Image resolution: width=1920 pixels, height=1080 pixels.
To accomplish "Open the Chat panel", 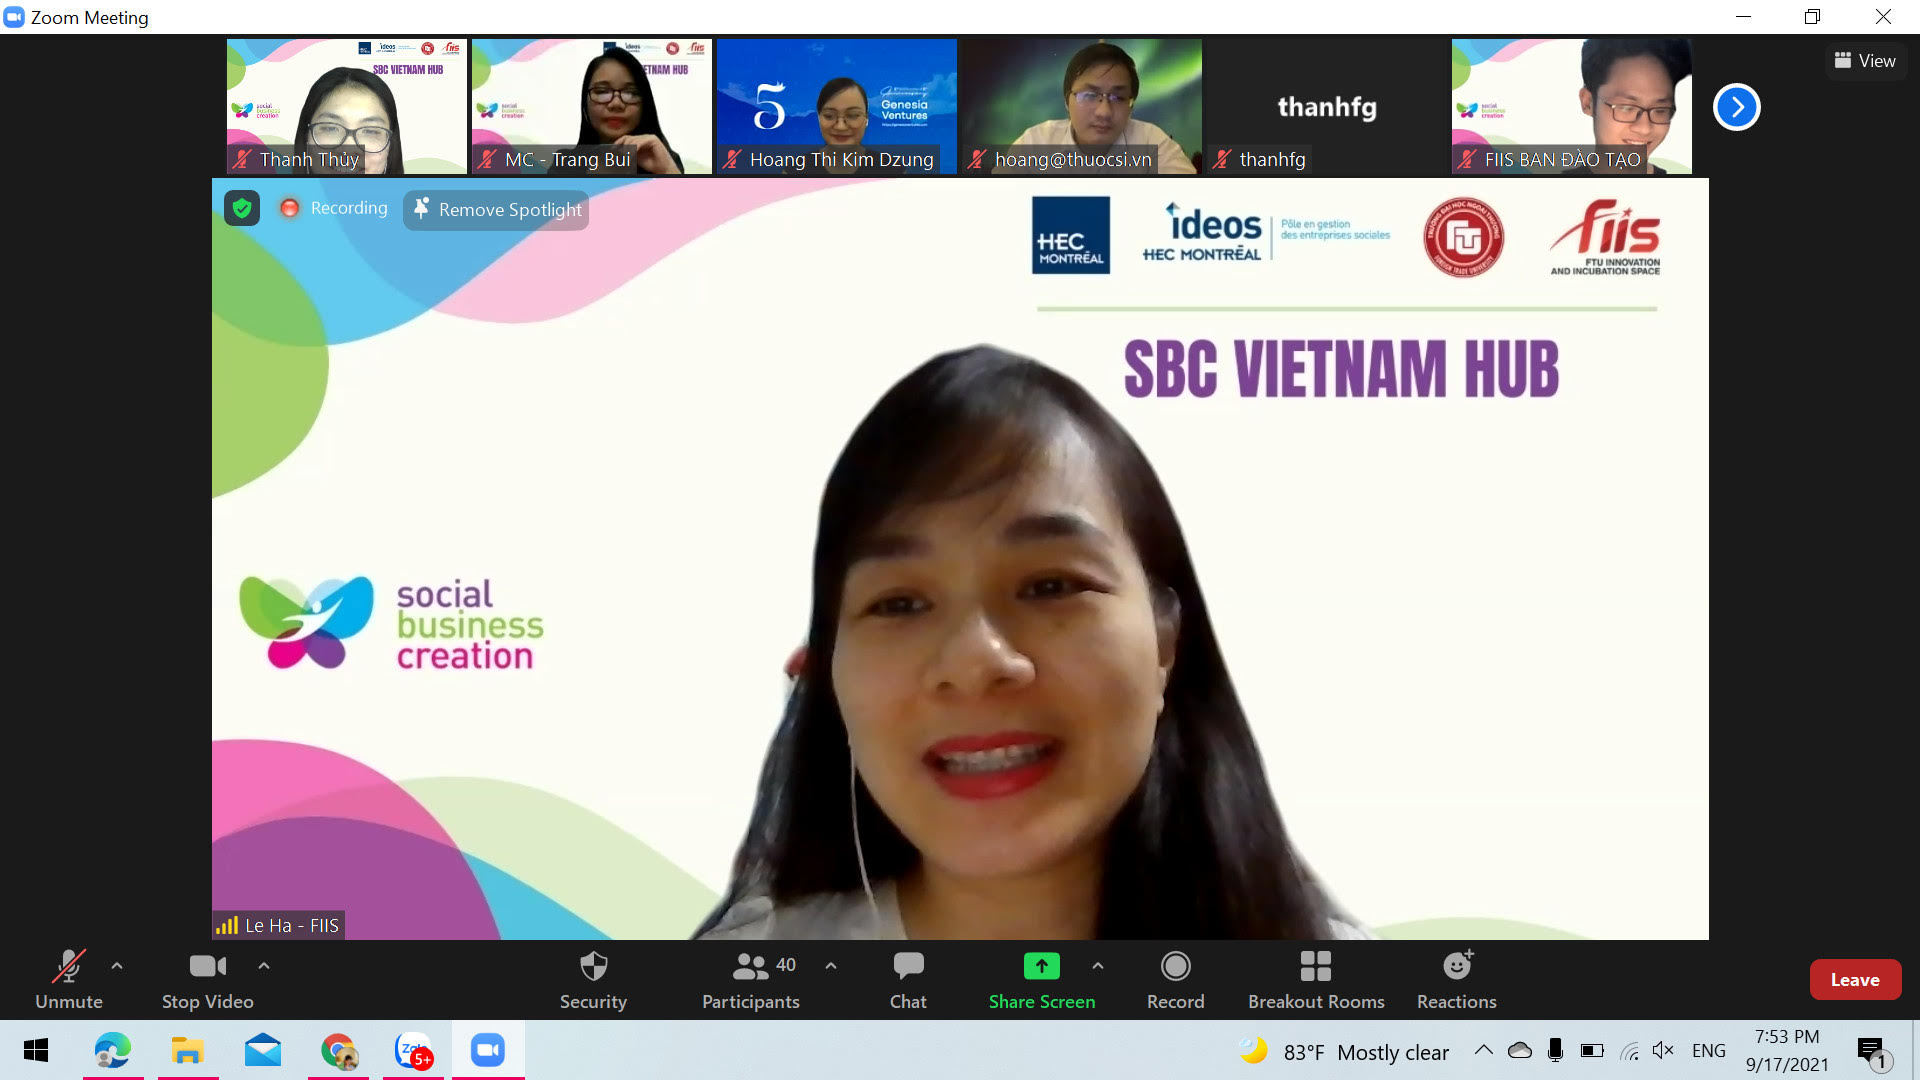I will tap(908, 980).
